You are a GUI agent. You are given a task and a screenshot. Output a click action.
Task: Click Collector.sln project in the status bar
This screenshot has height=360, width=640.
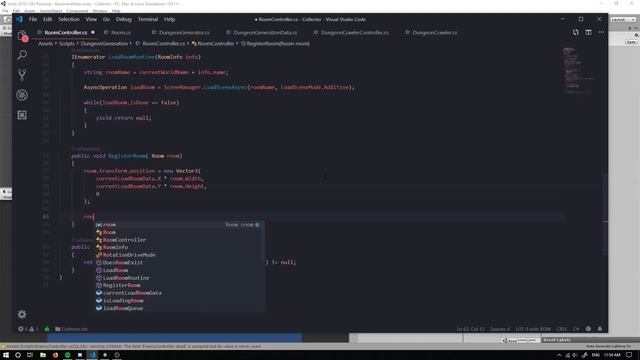[71, 329]
